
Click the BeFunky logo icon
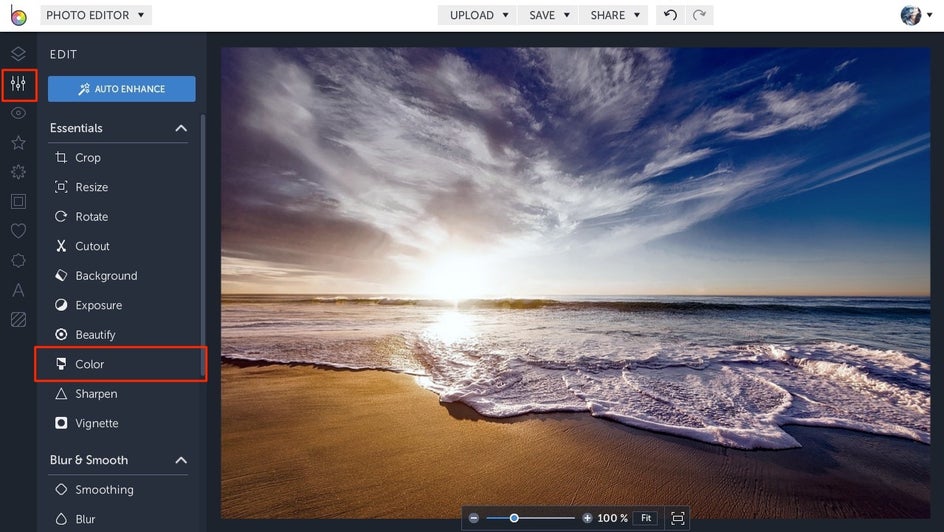(x=19, y=16)
